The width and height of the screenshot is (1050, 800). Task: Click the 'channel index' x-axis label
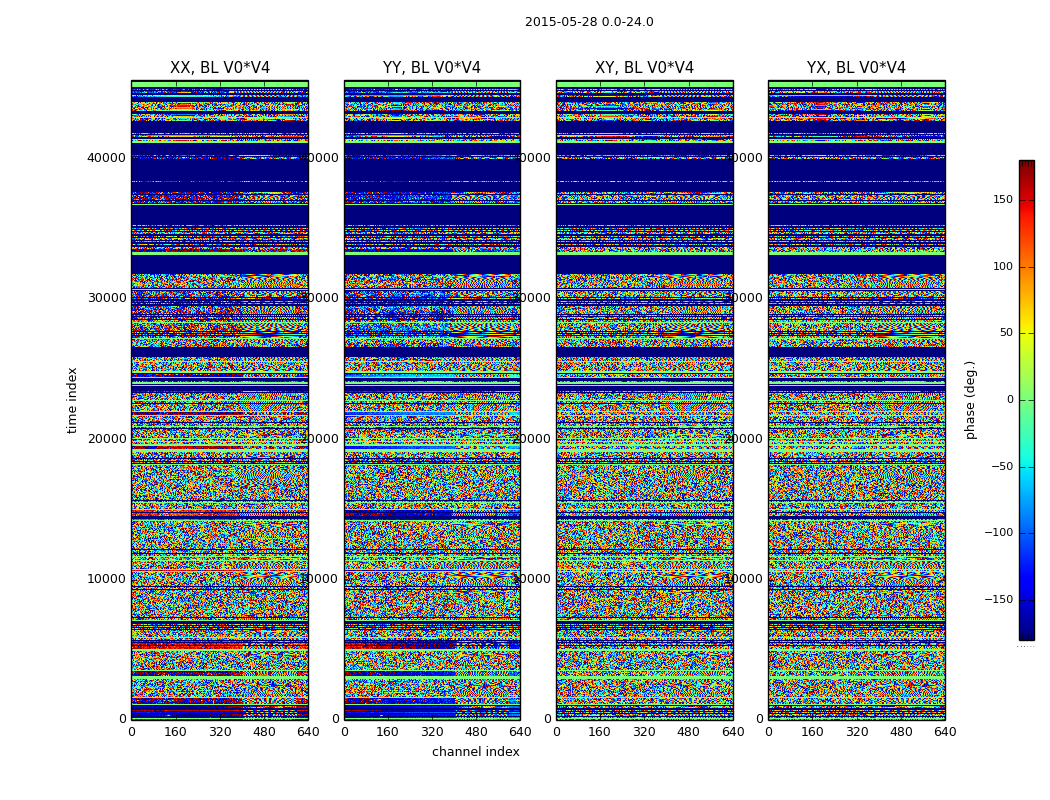[475, 752]
